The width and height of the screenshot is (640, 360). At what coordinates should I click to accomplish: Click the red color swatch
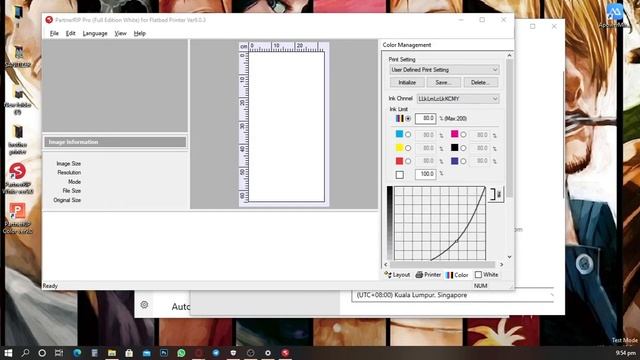[x=399, y=161]
